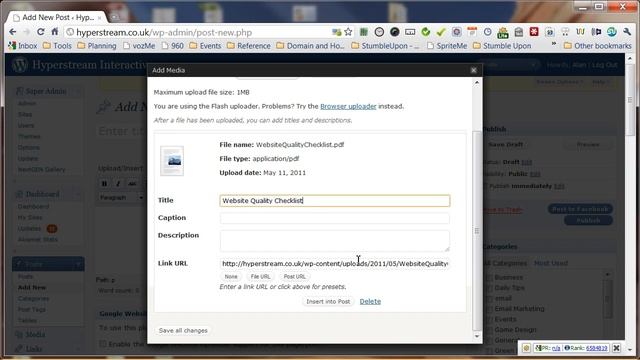Screen dimensions: 640x360
Task: Switch to the Most Used categories tab
Action: (551, 263)
